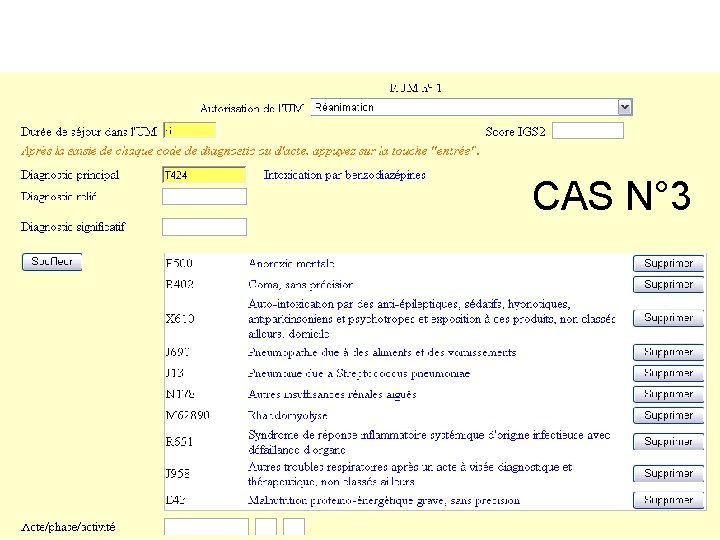Click the Réanimation value in combo box

pos(344,107)
